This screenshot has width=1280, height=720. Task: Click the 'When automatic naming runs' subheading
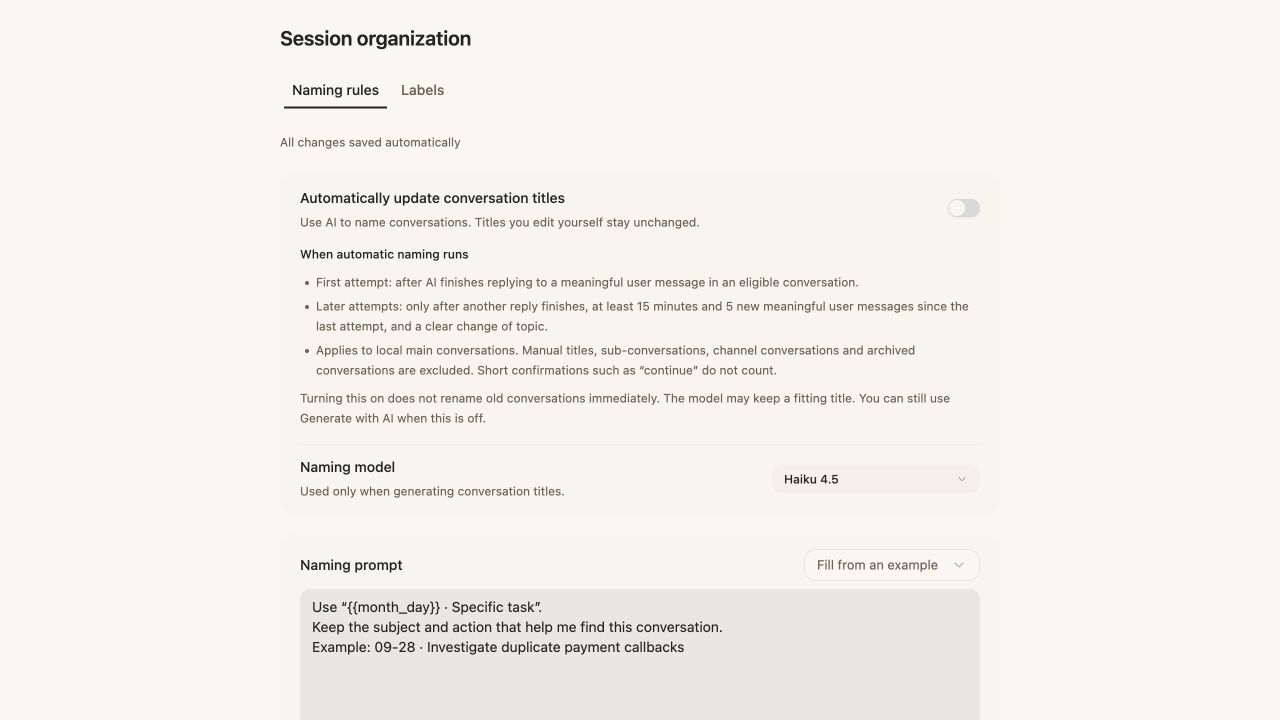point(384,254)
